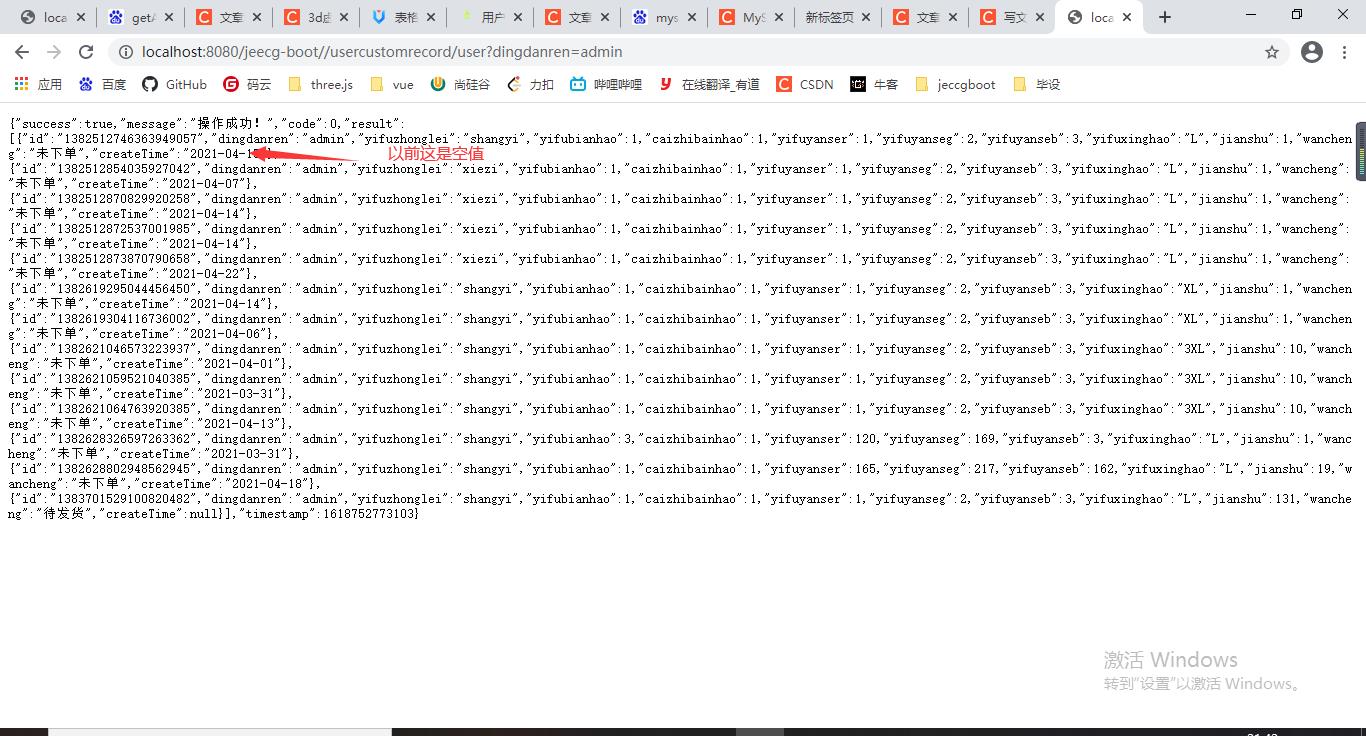Click id "1382512873870790658" in the JSON
1366x736 pixels.
pyautogui.click(x=123, y=259)
